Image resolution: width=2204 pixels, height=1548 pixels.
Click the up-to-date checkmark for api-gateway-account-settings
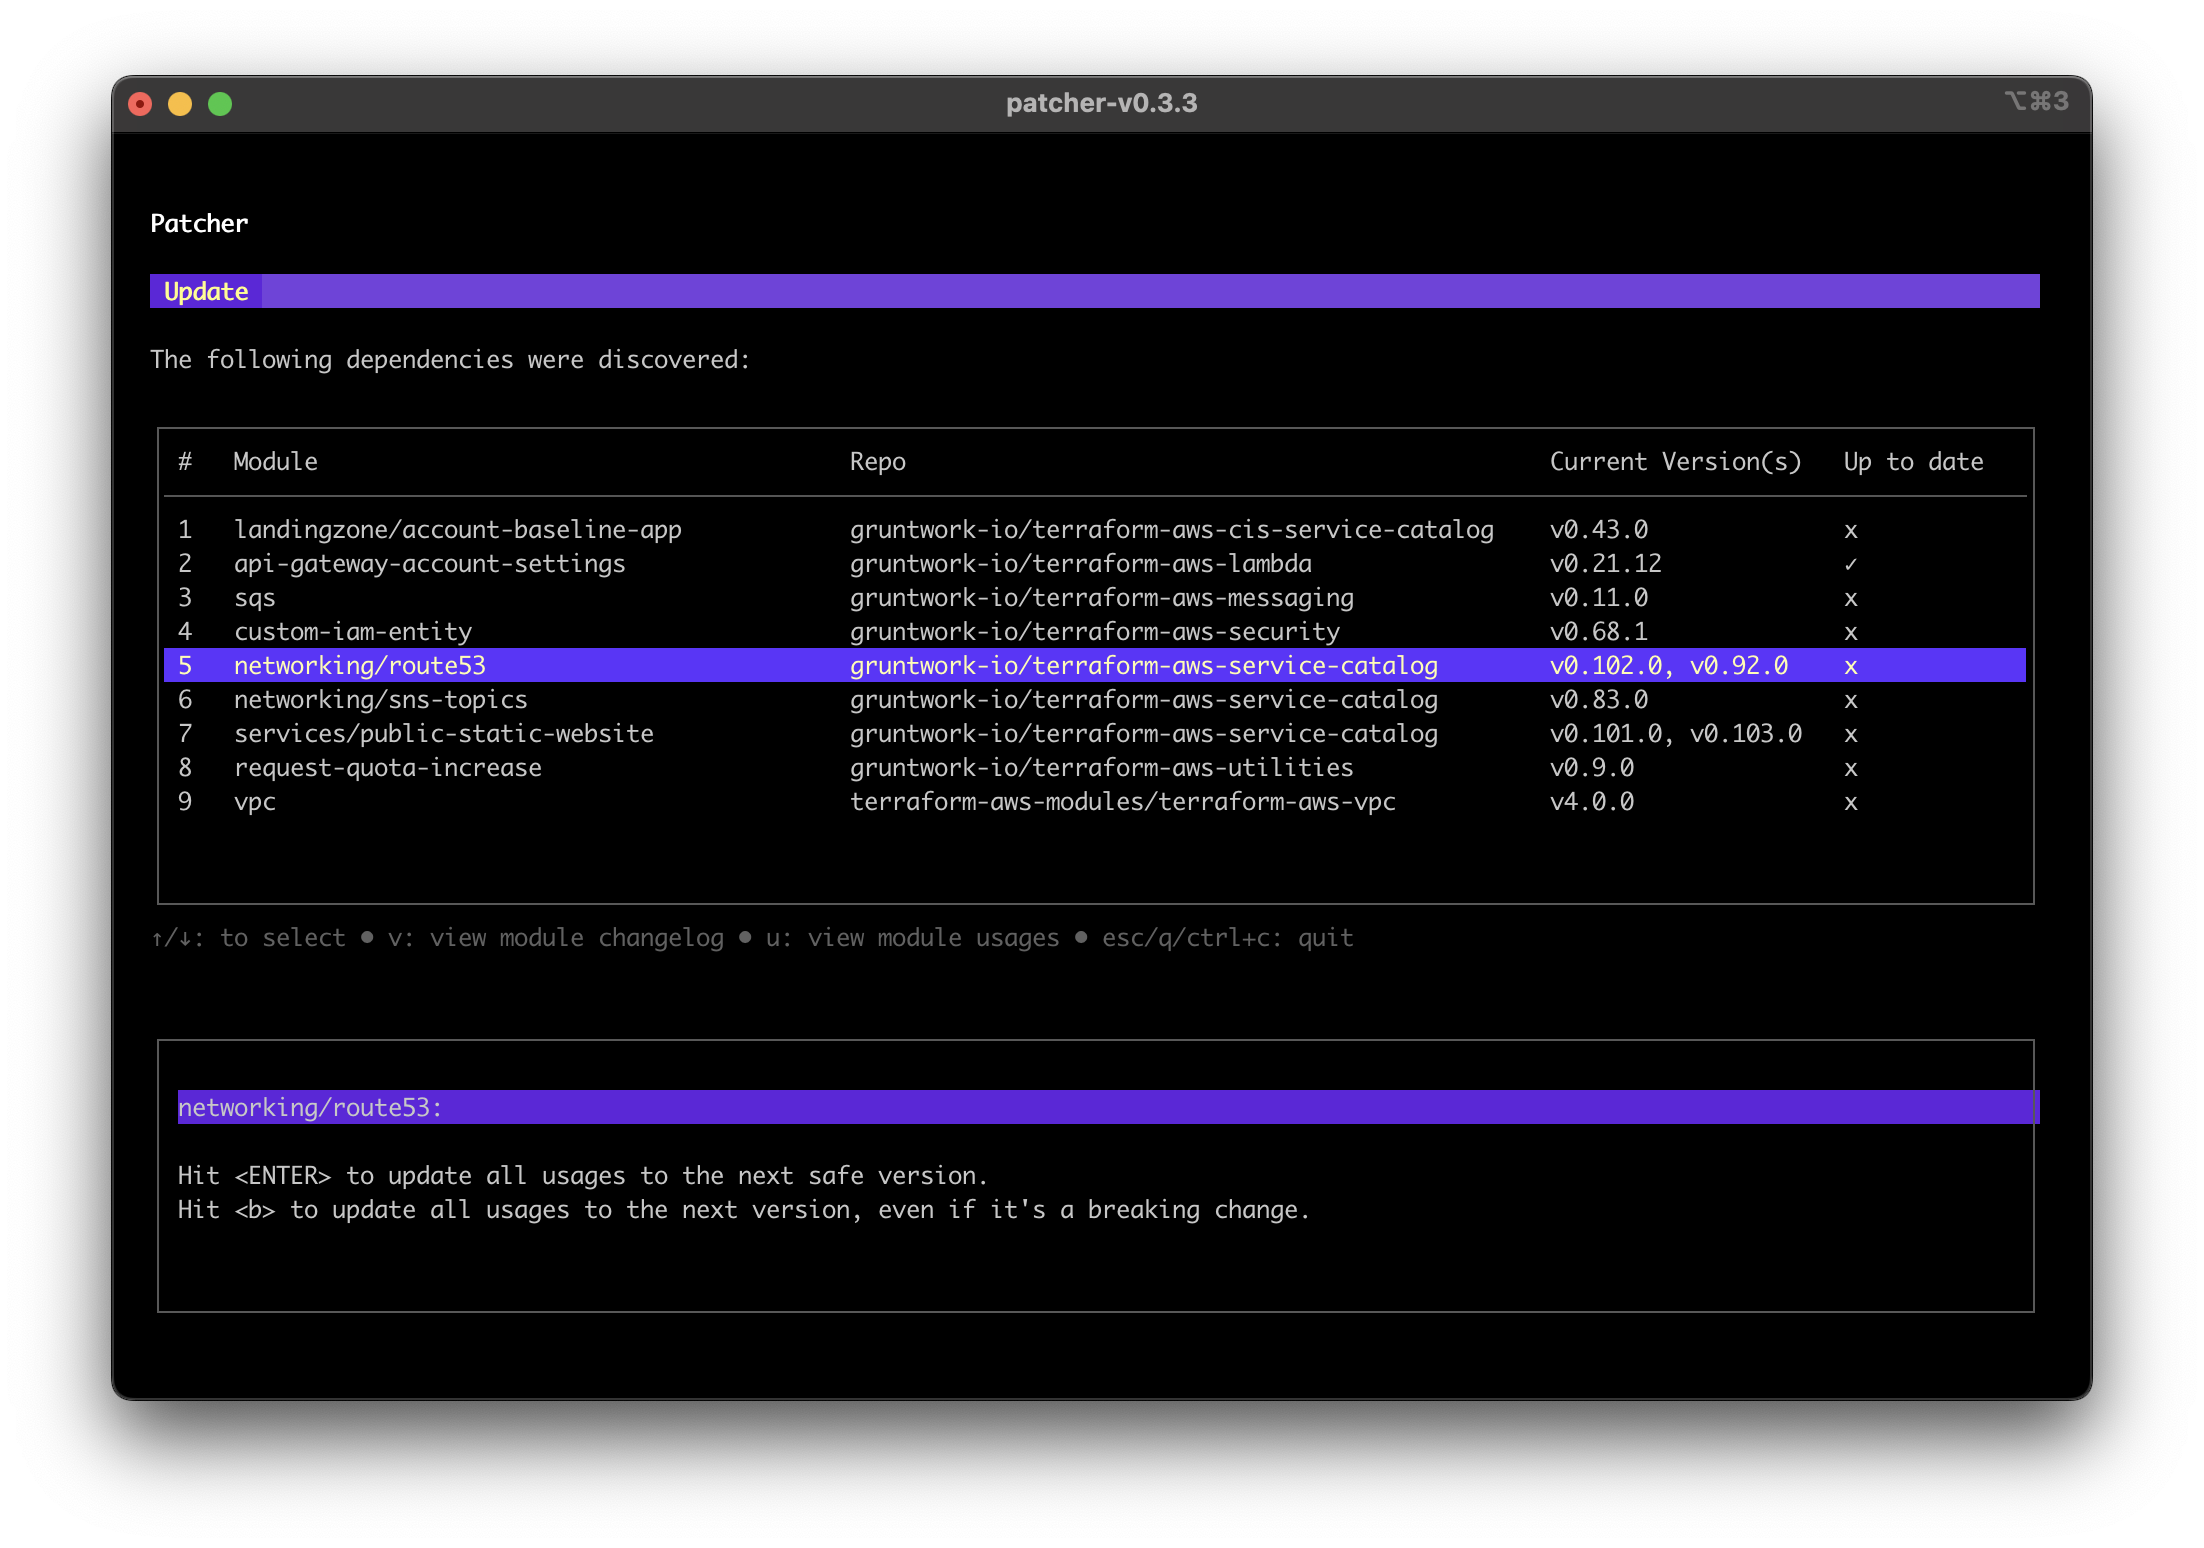pyautogui.click(x=1851, y=563)
